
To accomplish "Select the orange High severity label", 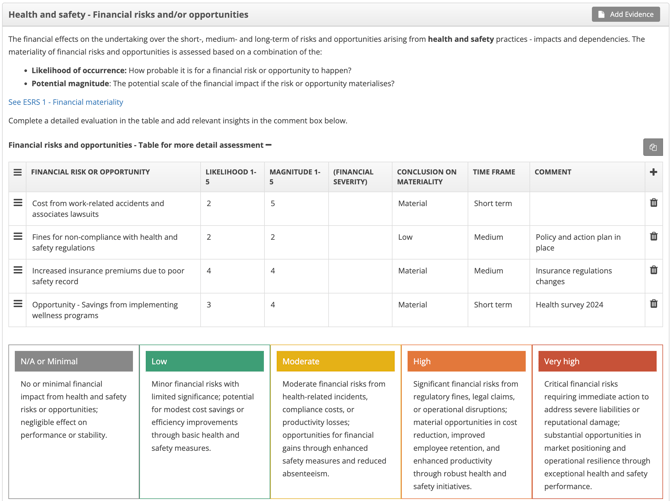I will point(466,361).
